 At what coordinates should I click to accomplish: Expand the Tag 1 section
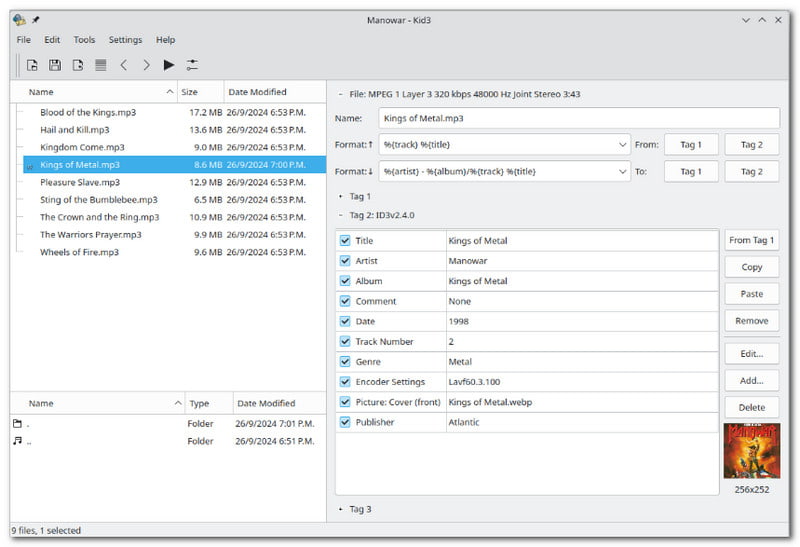pos(340,196)
